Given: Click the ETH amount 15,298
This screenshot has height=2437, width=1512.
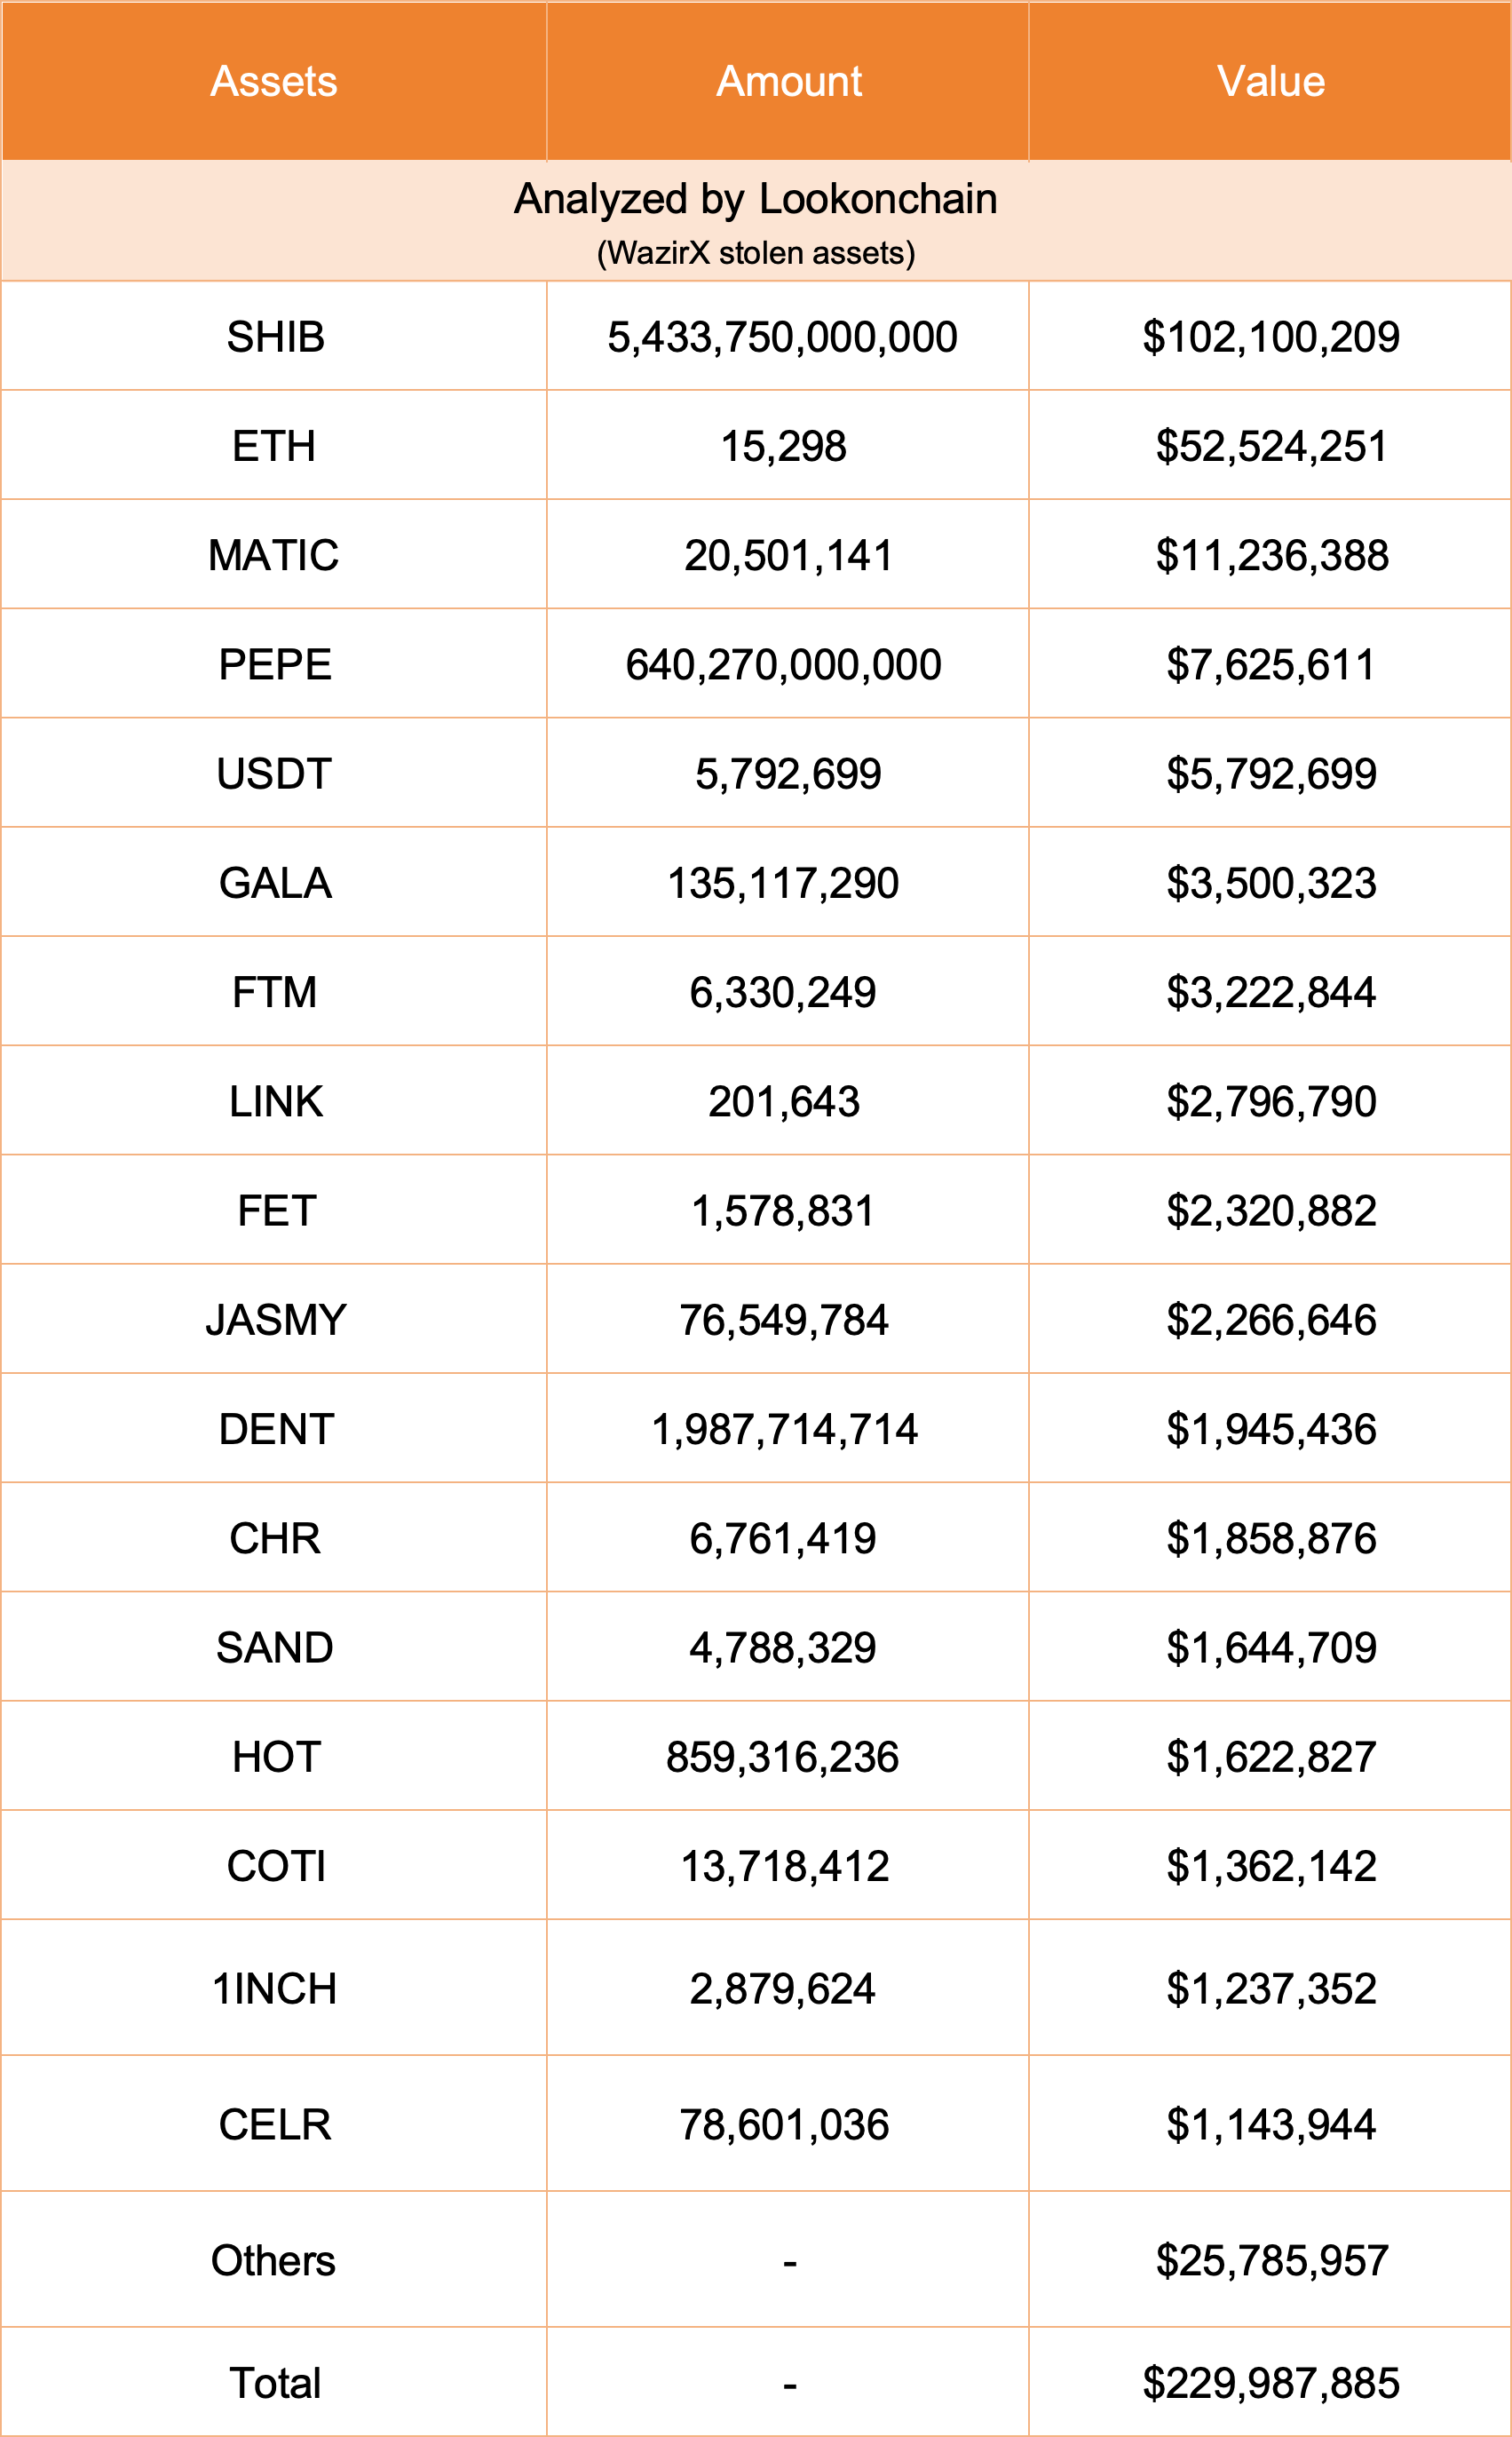Looking at the screenshot, I should 783,446.
